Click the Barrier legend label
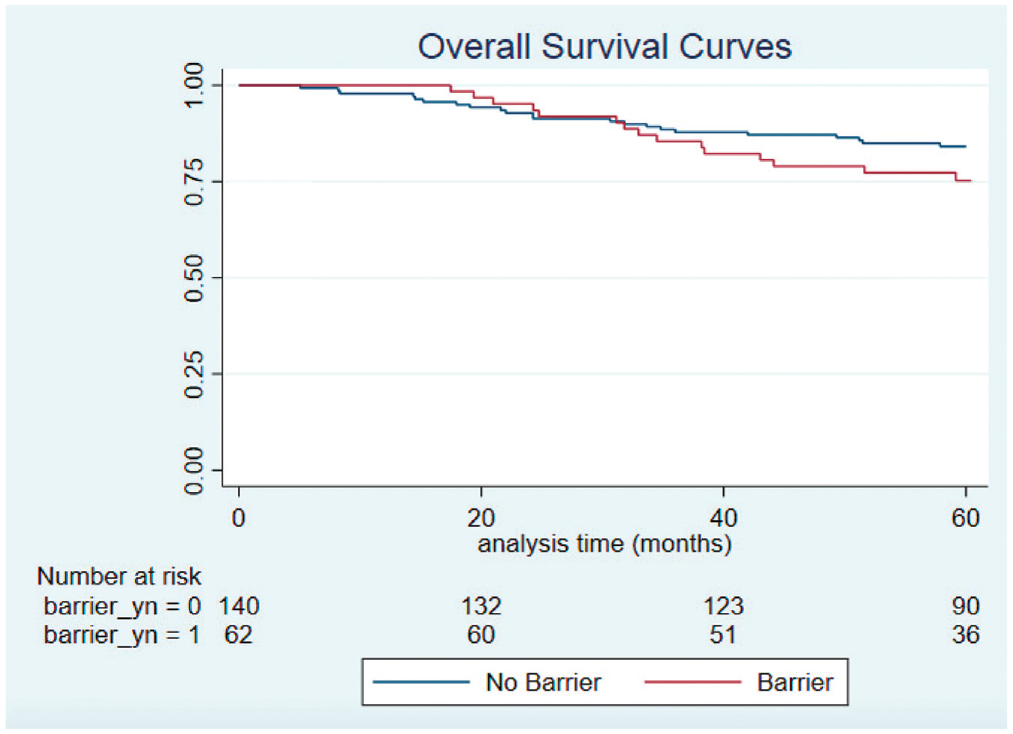The height and width of the screenshot is (734, 1013). [795, 682]
